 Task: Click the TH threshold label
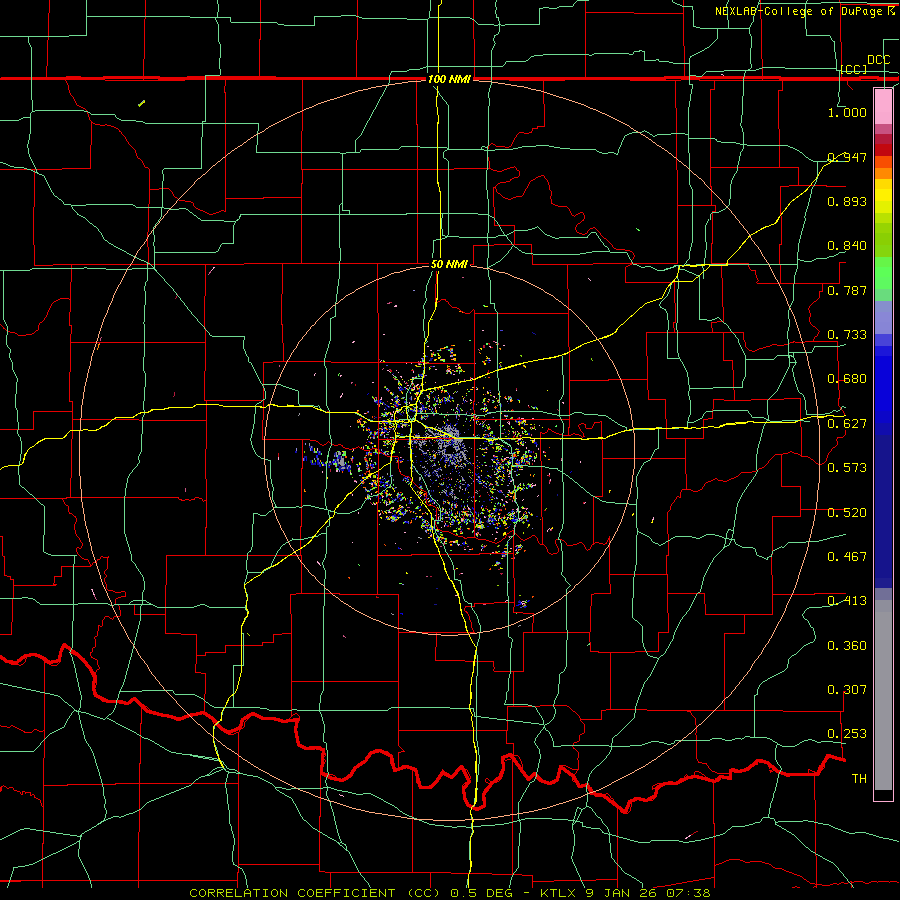pos(859,778)
